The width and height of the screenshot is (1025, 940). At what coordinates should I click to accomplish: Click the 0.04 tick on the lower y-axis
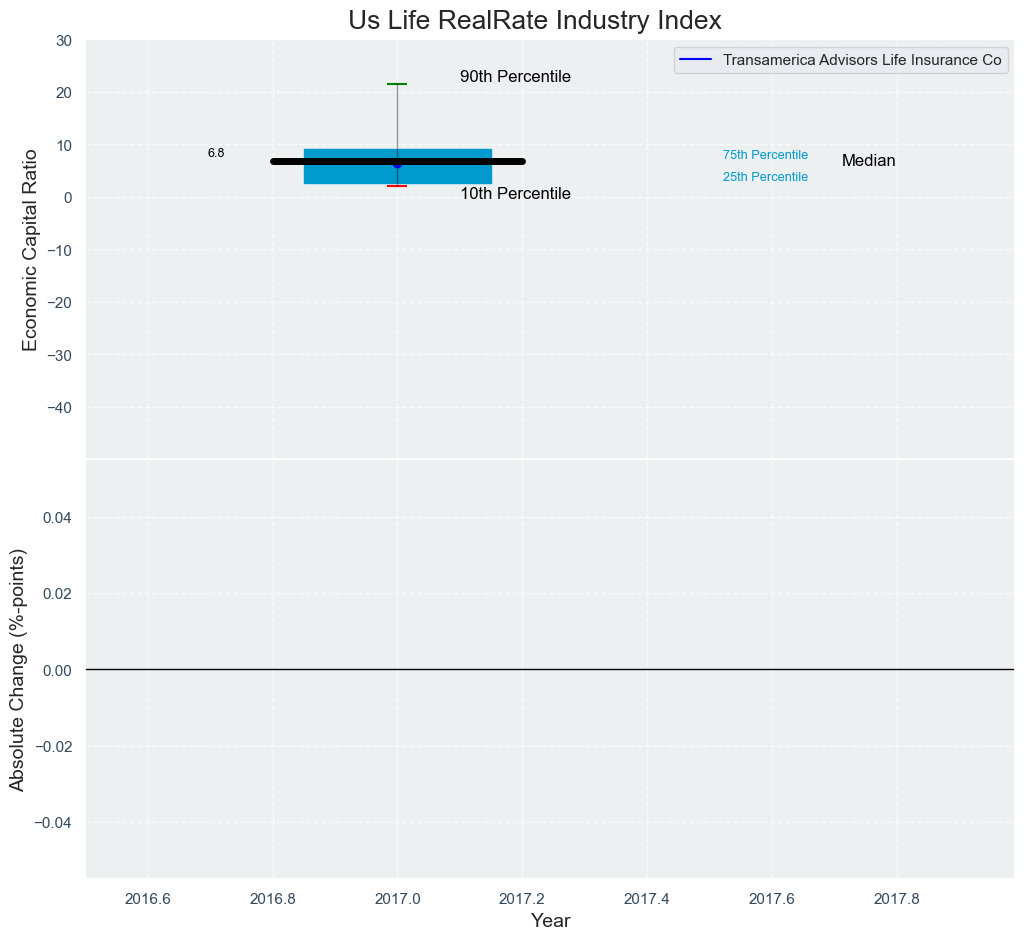click(59, 517)
